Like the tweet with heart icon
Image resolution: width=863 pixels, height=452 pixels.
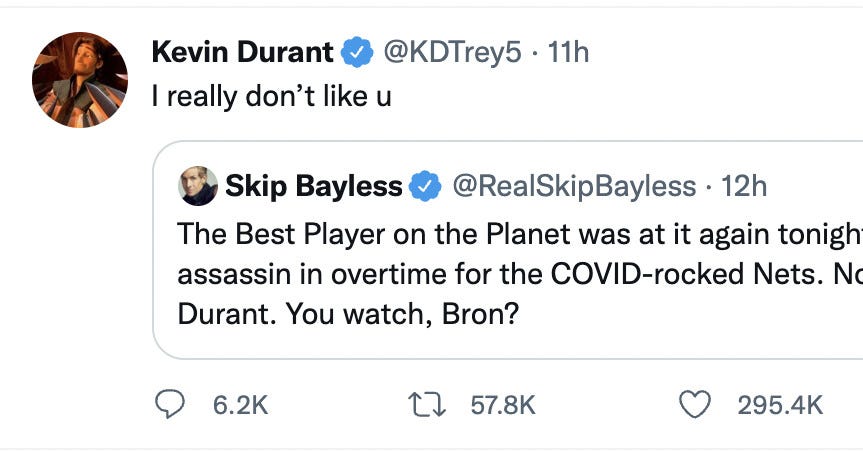694,404
